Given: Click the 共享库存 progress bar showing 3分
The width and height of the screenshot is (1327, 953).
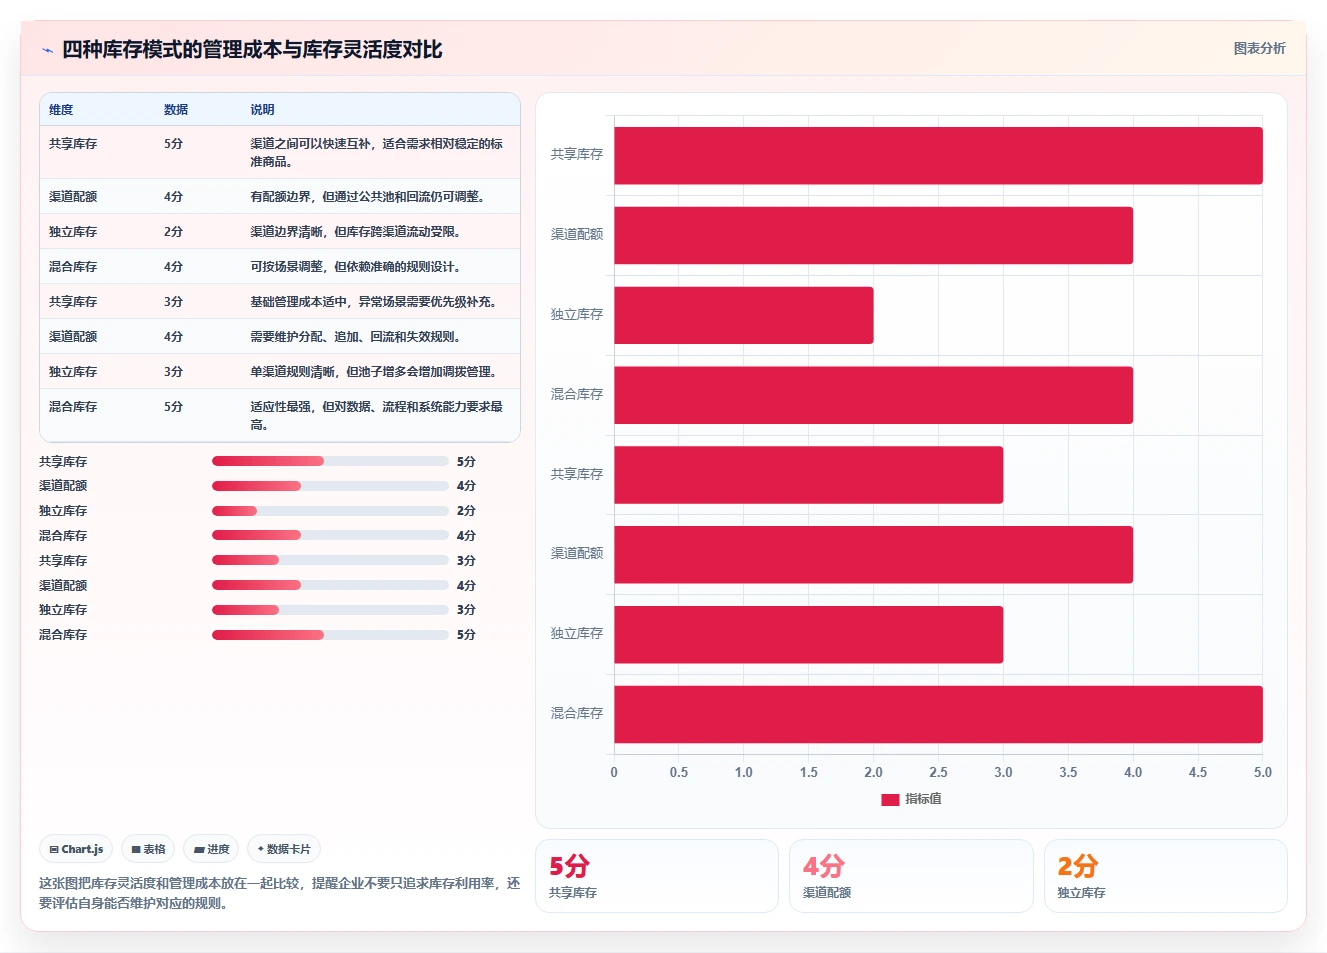Looking at the screenshot, I should tap(330, 560).
